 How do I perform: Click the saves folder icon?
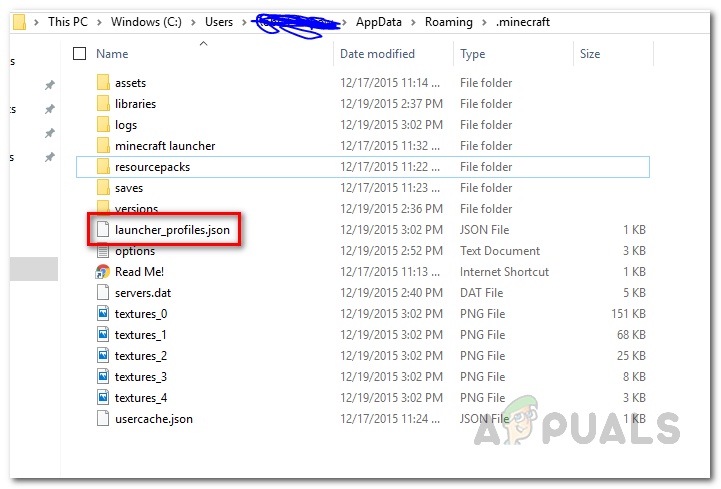coord(103,188)
